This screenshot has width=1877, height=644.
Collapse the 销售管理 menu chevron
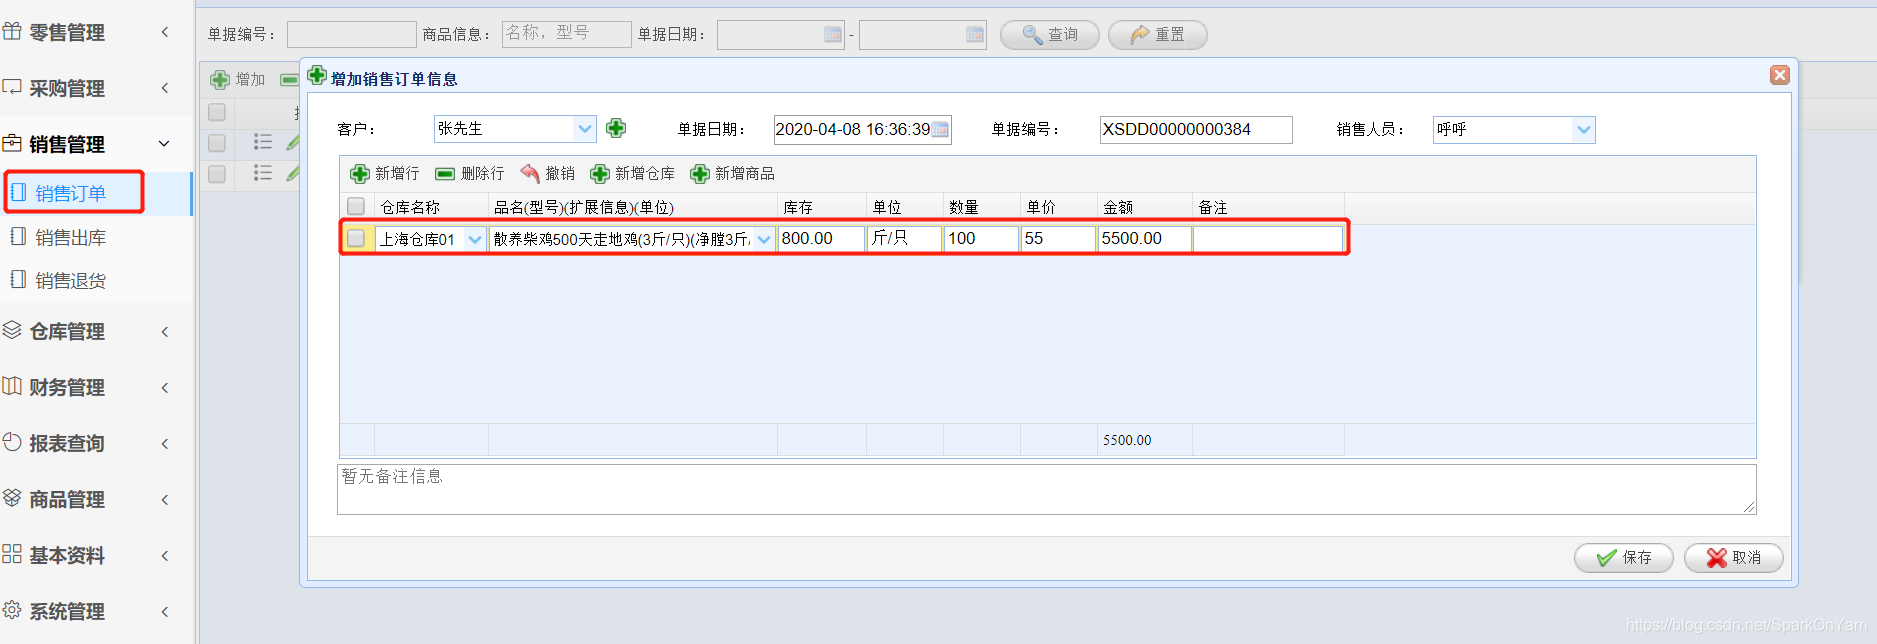165,144
